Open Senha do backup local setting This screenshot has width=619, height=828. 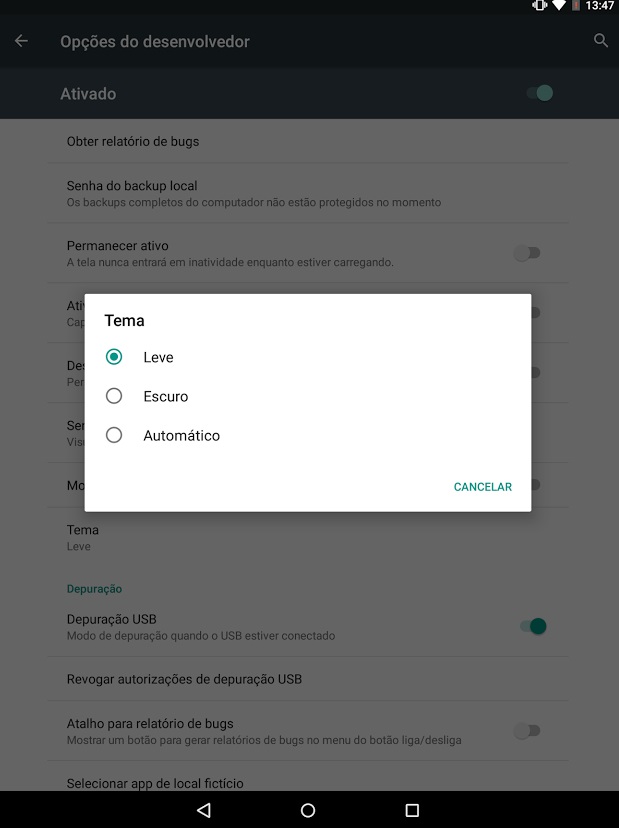tap(308, 193)
